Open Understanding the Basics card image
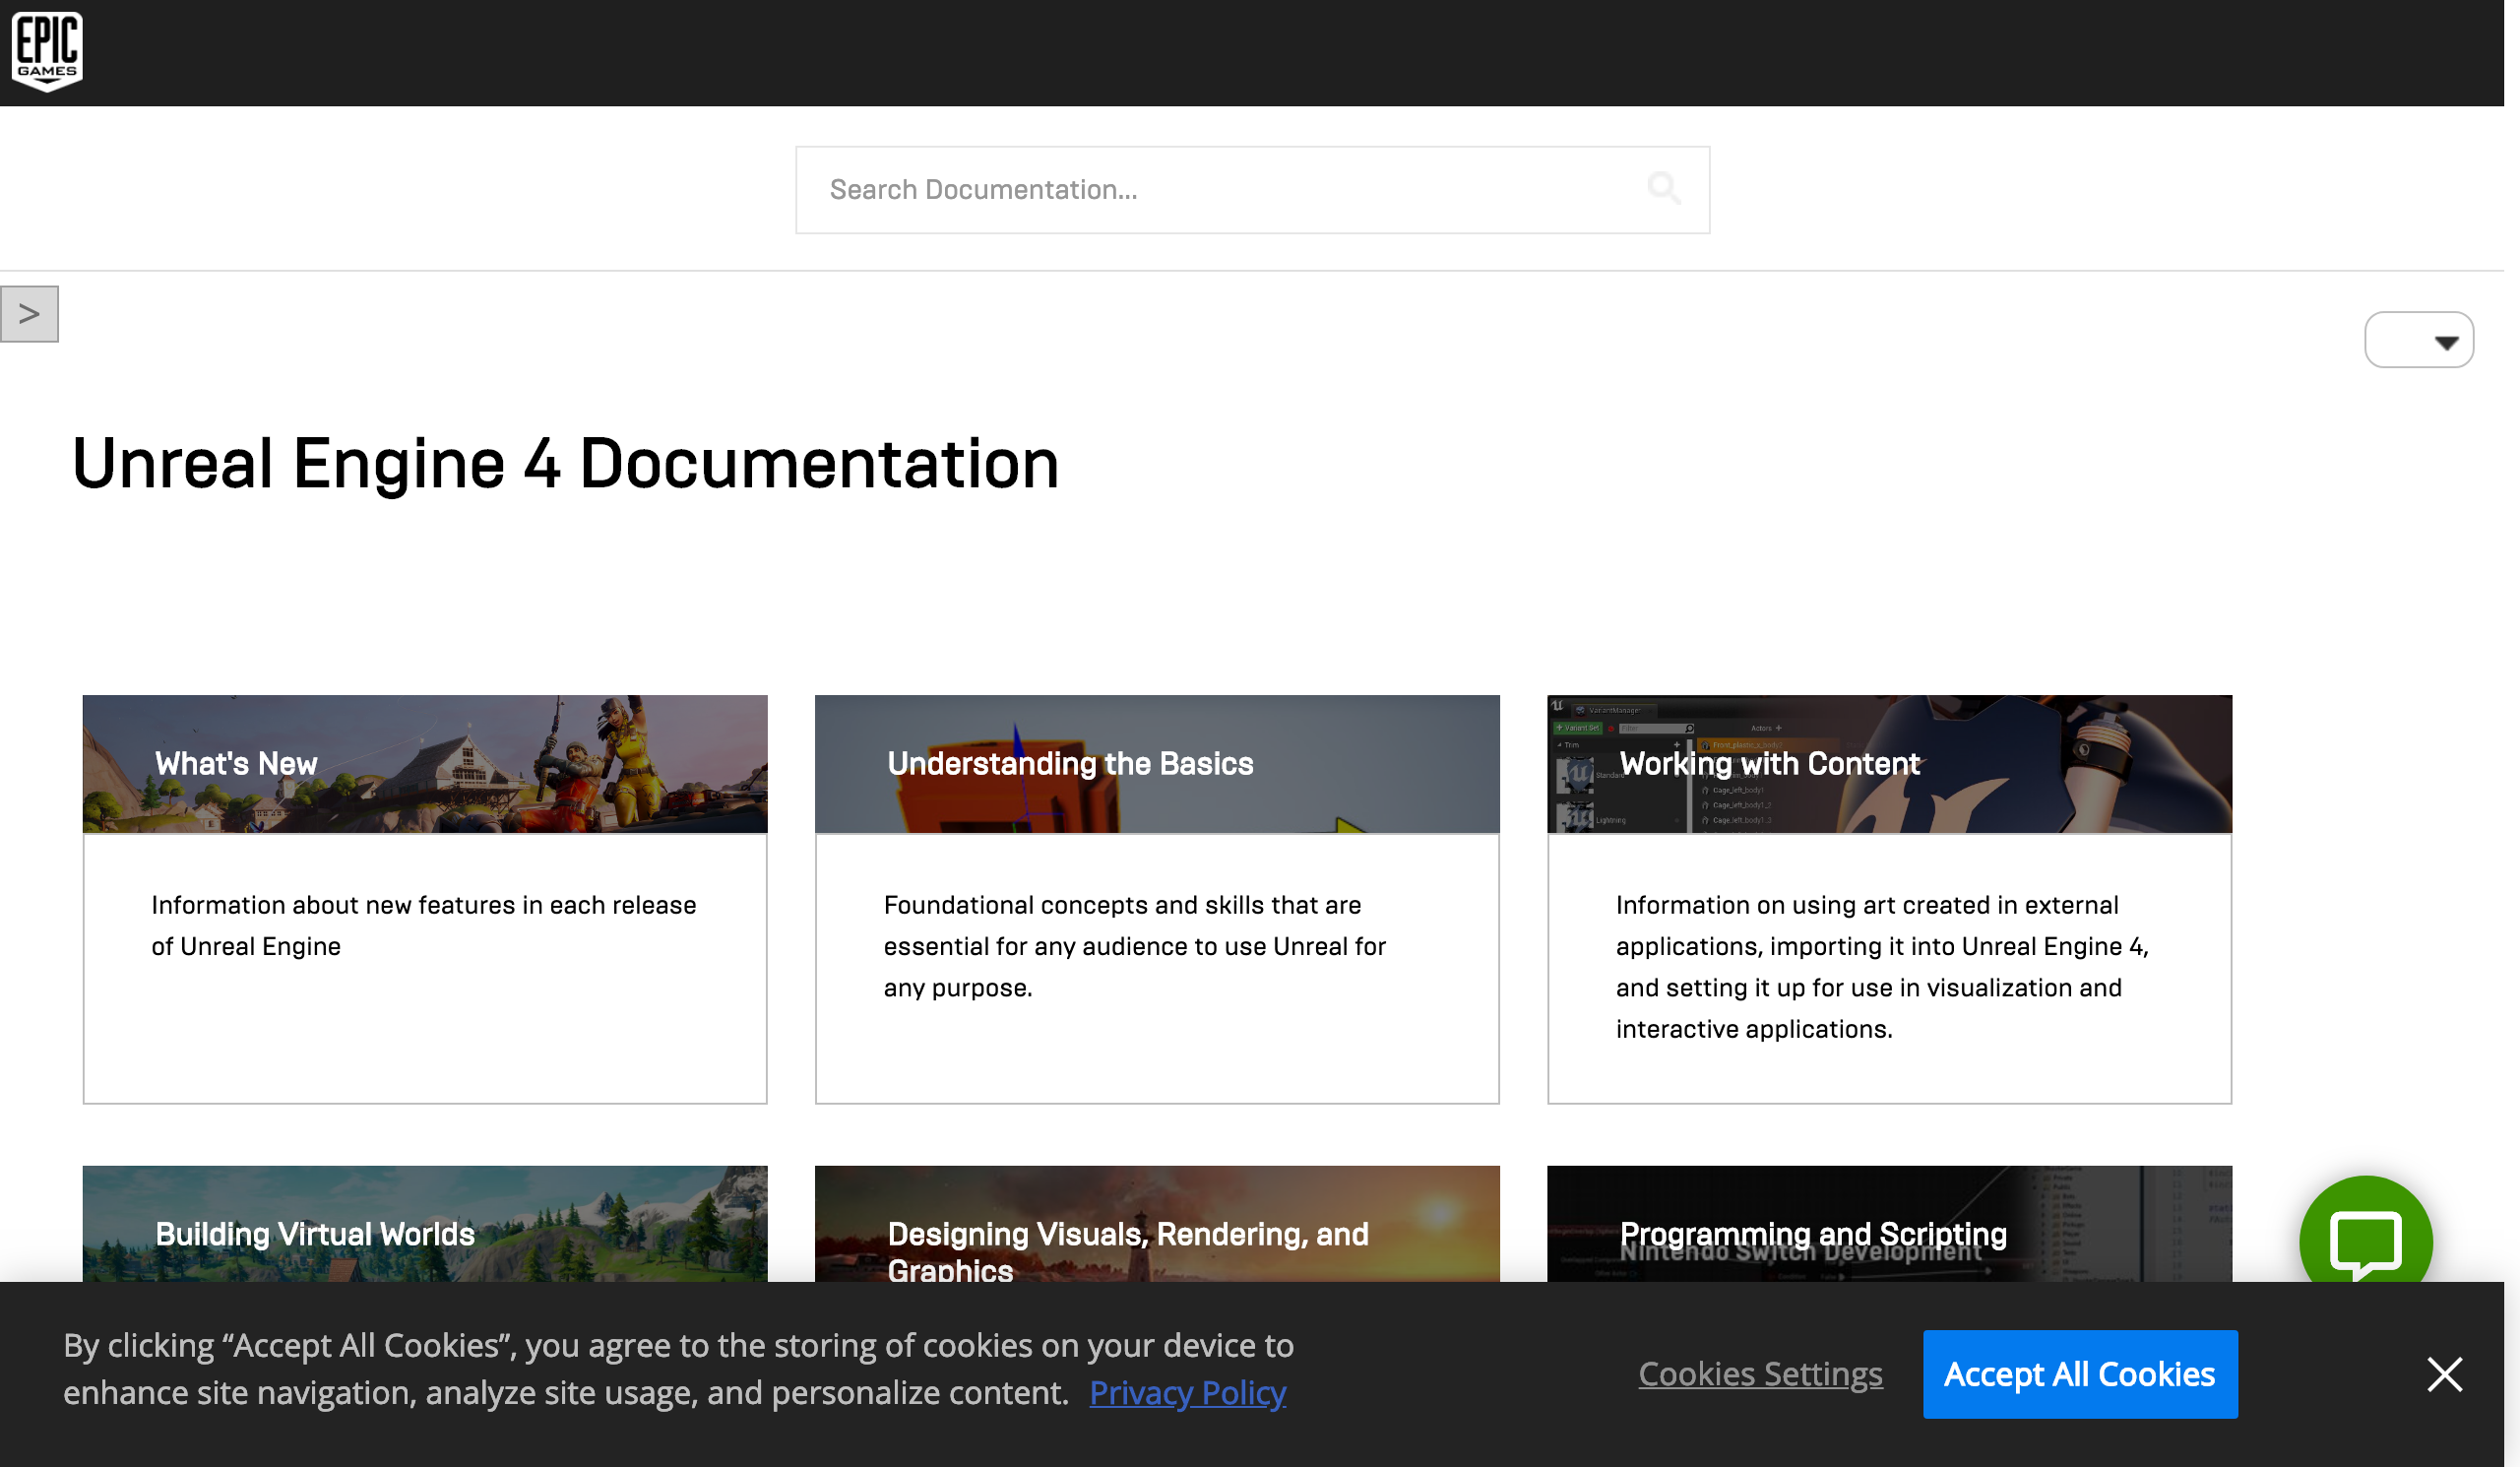Viewport: 2520px width, 1467px height. pyautogui.click(x=1157, y=764)
